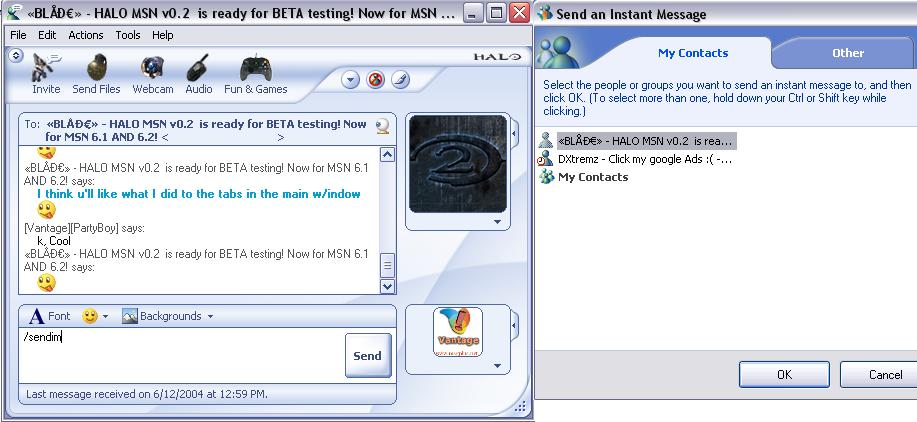
Task: Click the conversation scrollbar thumb
Action: 387,266
